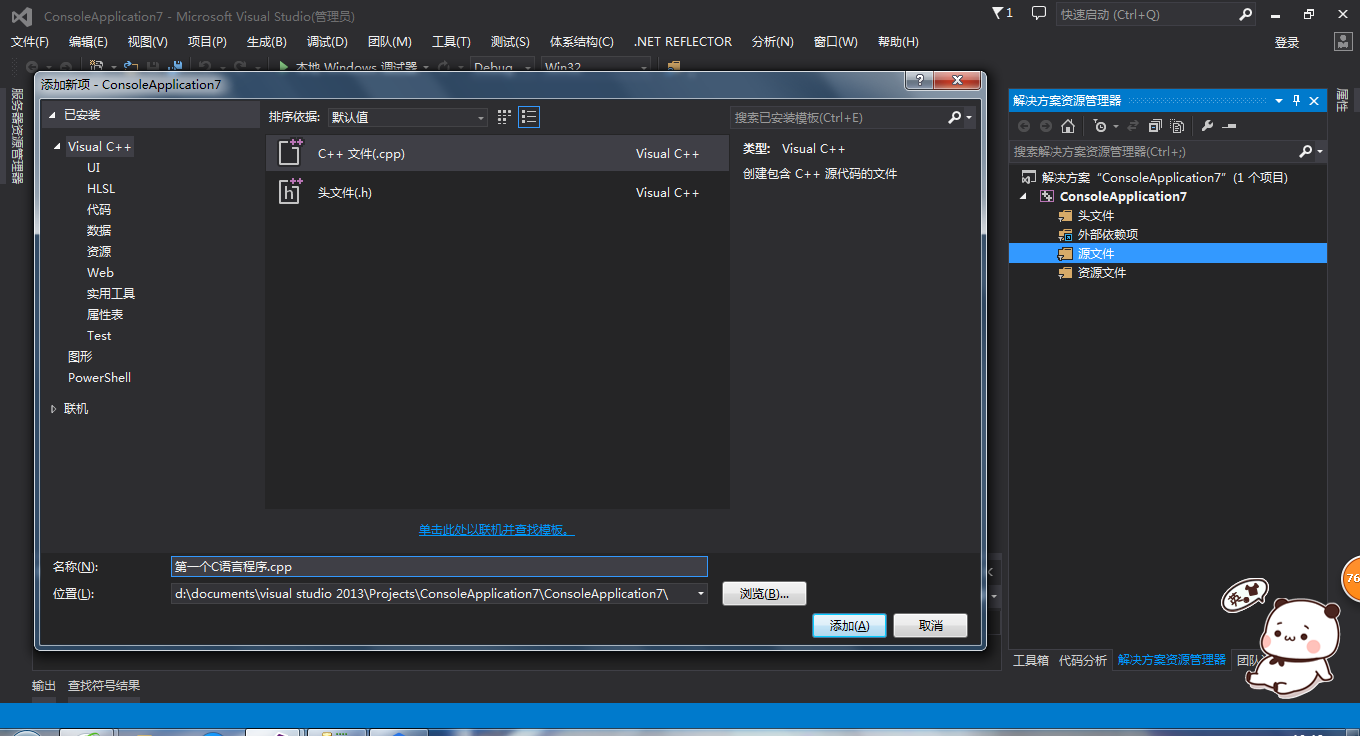
Task: Click the 浏览(B)... button
Action: coord(764,594)
